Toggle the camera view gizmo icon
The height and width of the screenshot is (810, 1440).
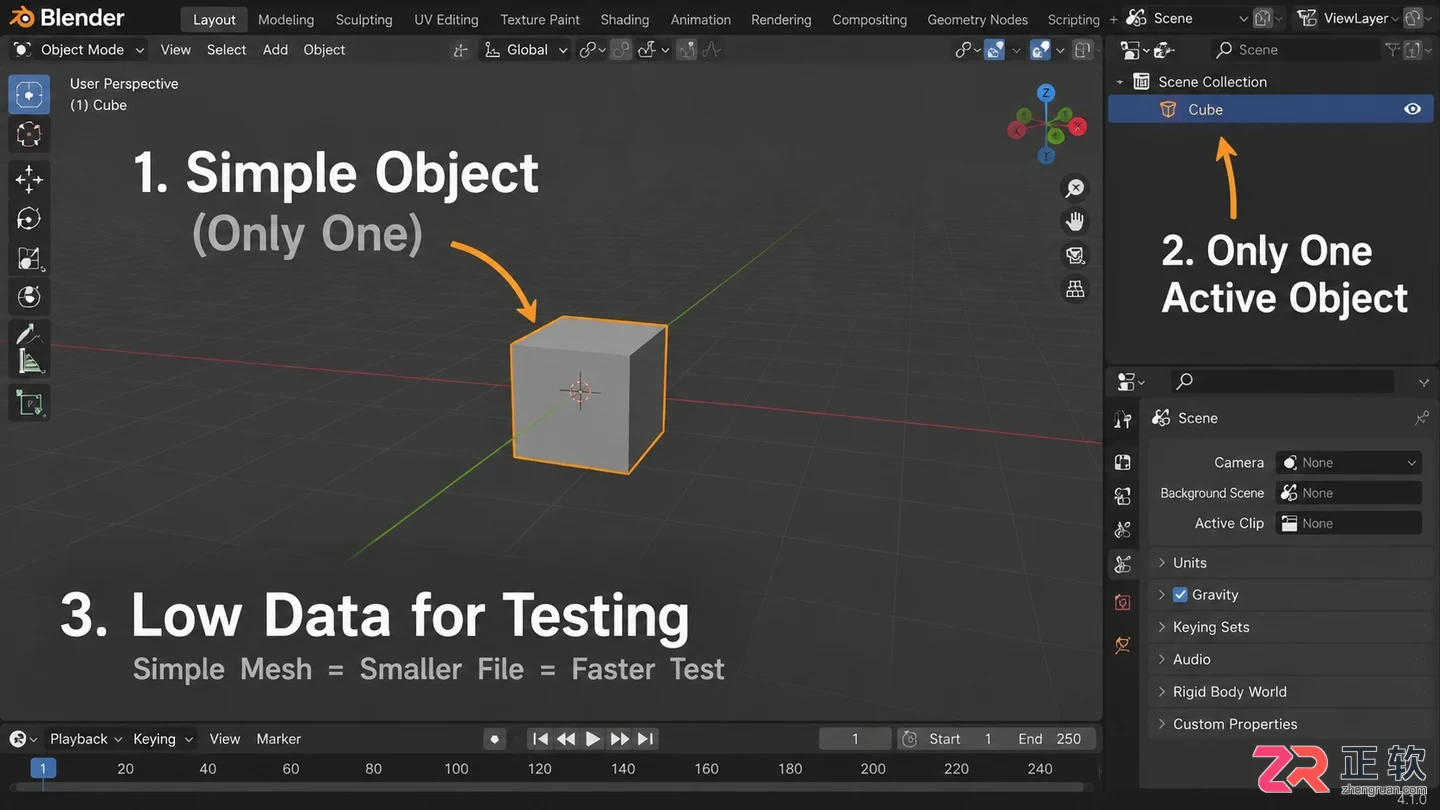coord(1075,255)
